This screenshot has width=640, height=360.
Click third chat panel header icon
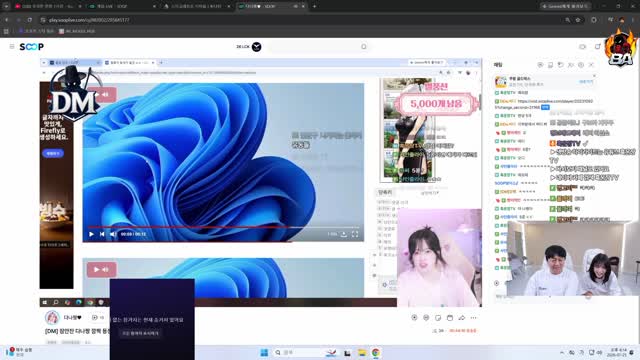(560, 65)
